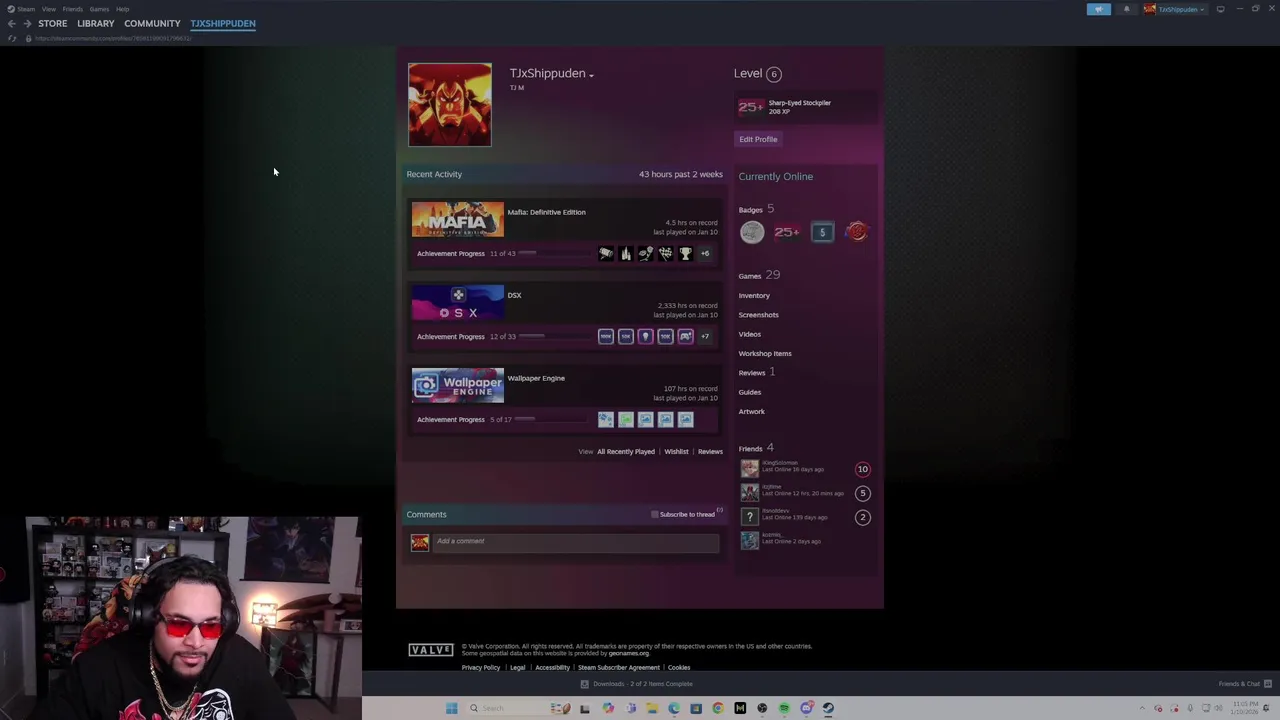This screenshot has width=1280, height=720.
Task: Open the Videos link
Action: coord(749,334)
